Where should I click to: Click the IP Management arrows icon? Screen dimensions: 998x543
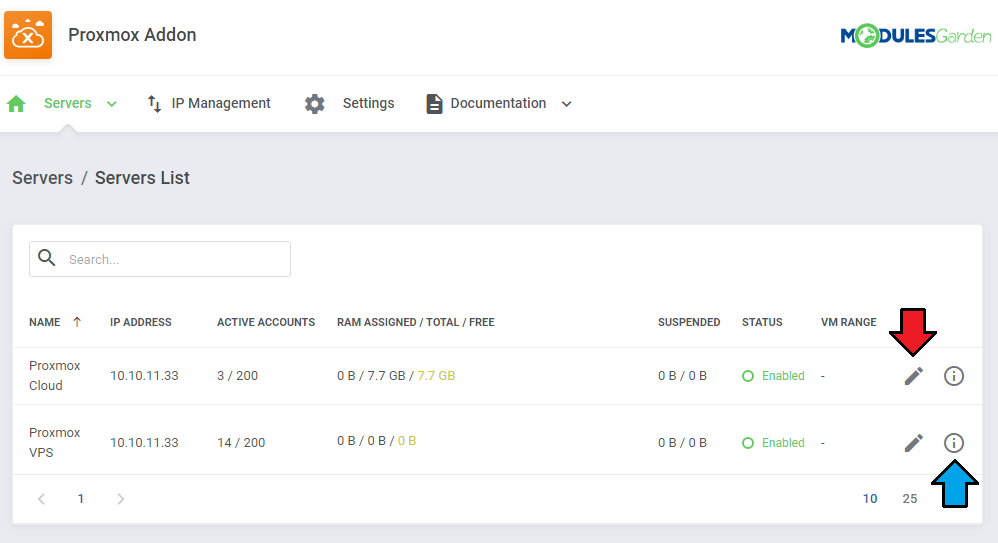point(154,103)
